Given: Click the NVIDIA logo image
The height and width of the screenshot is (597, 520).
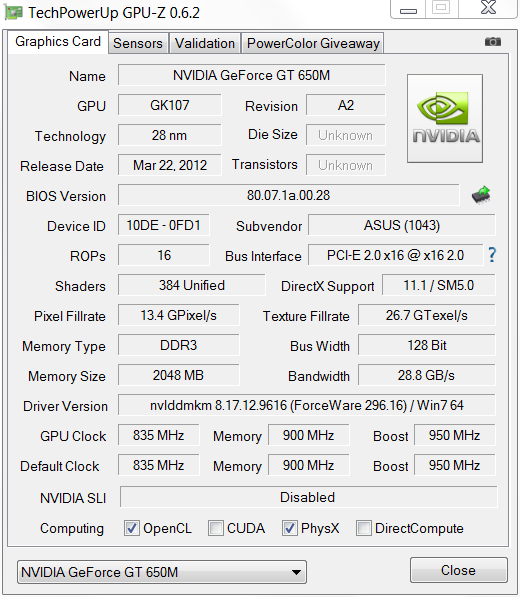Looking at the screenshot, I should point(445,118).
